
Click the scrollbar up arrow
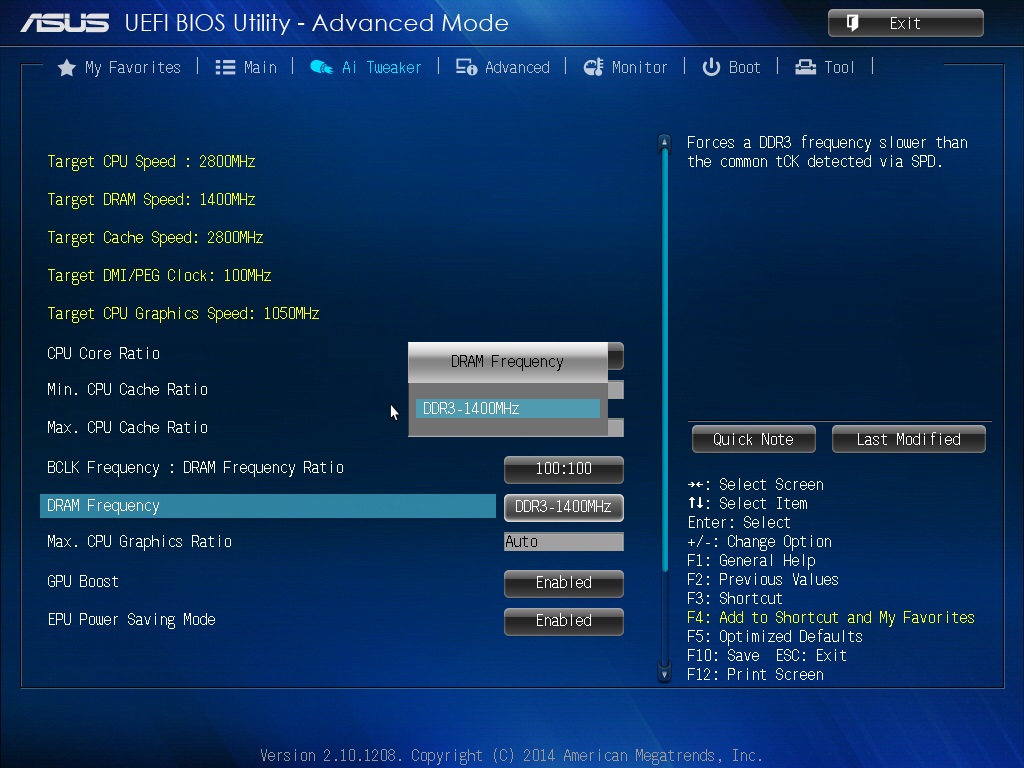tap(664, 141)
